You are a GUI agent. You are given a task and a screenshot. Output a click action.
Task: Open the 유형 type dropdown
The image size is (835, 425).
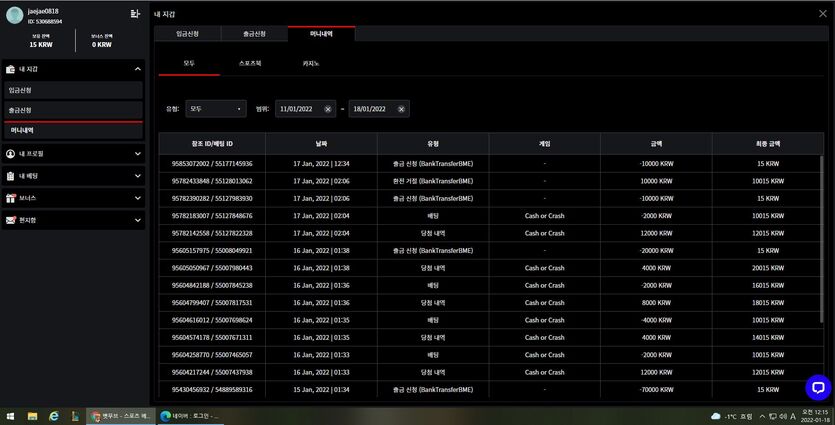(216, 109)
